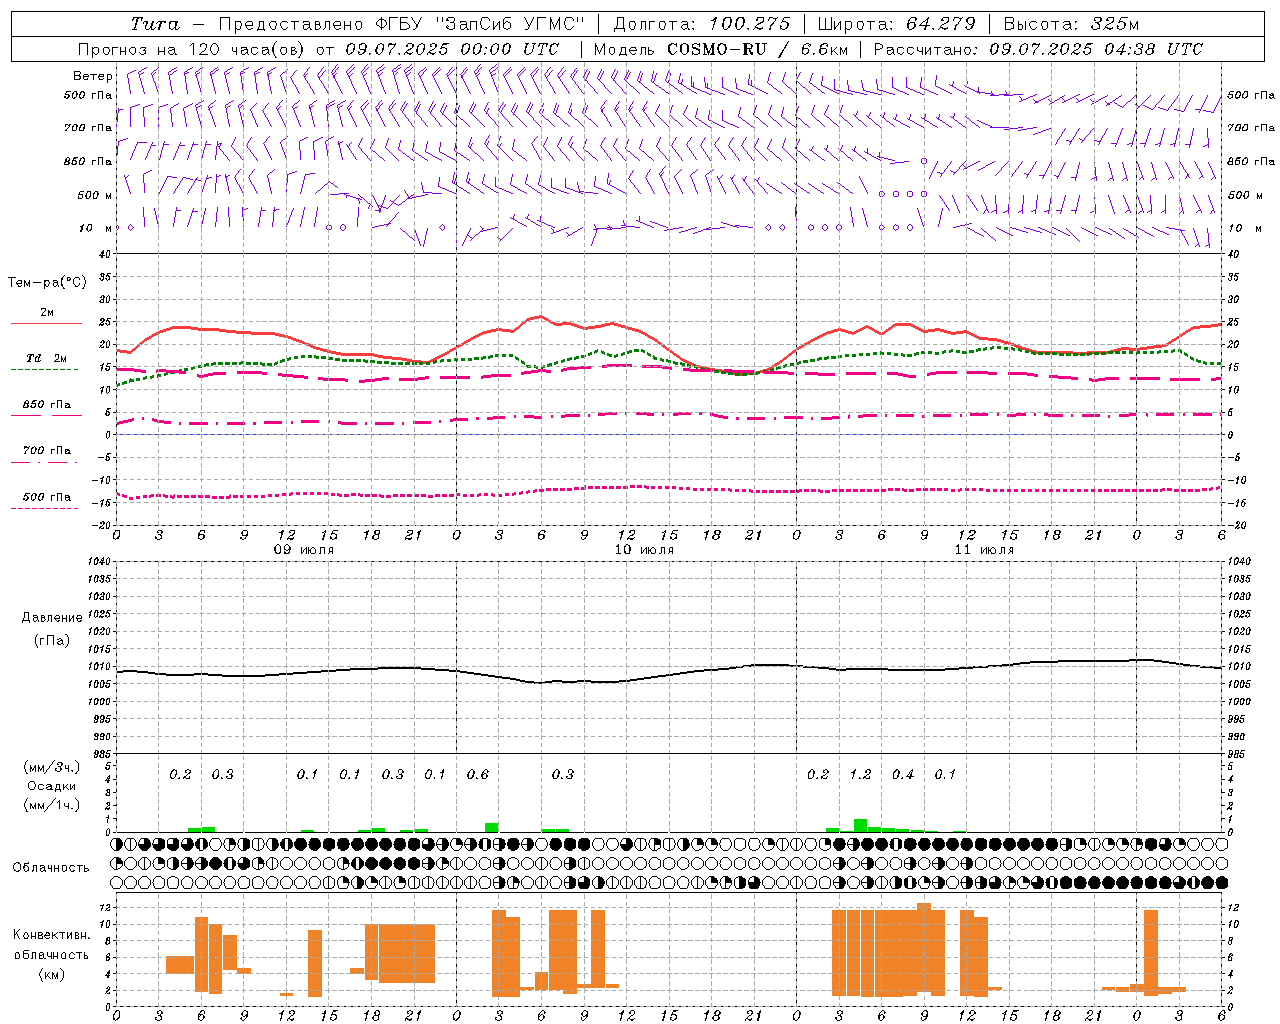
Task: Click the "(мм/1ч.)" precipitation unit label
Action: (52, 805)
